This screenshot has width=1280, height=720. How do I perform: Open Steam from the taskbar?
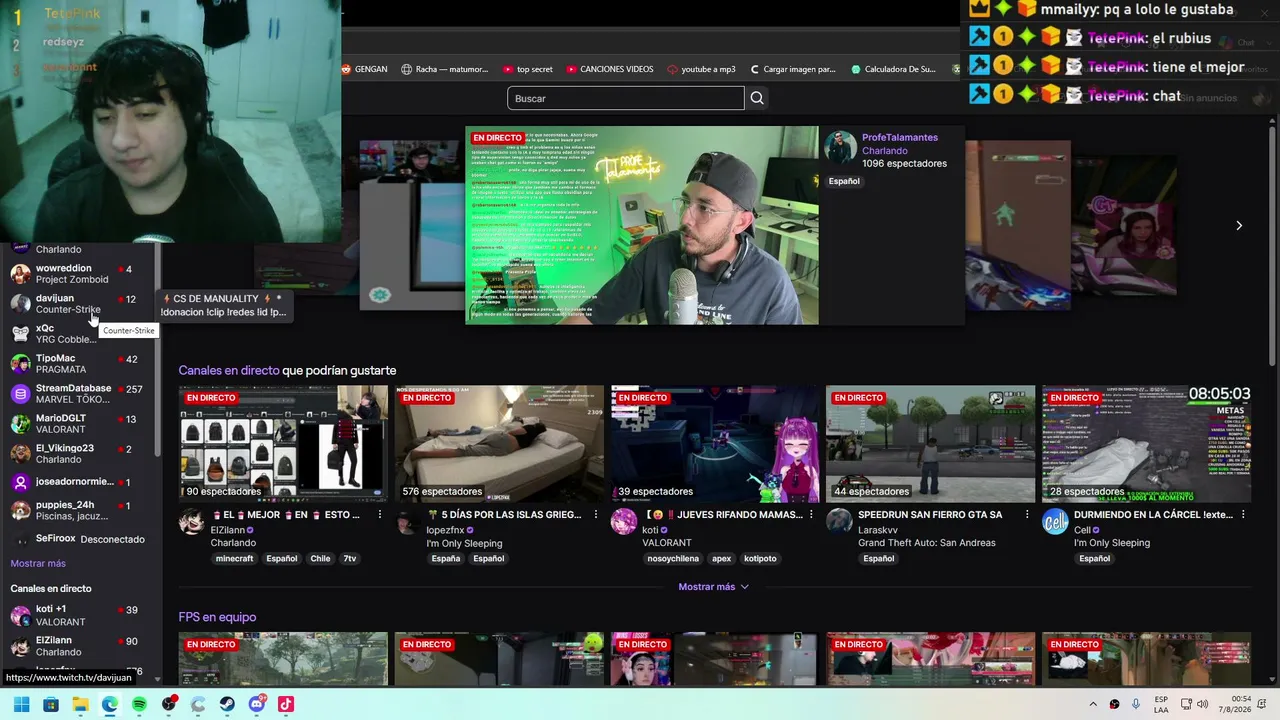pyautogui.click(x=227, y=704)
